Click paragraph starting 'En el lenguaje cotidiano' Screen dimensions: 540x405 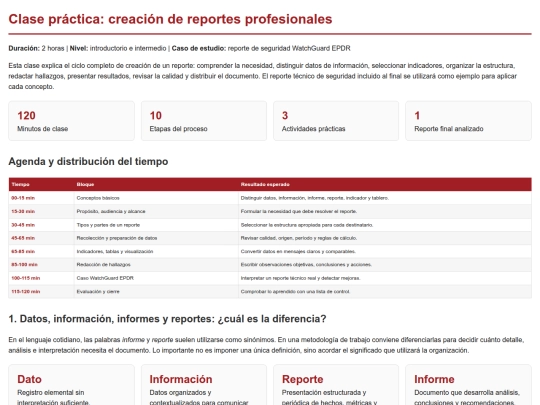pos(266,345)
